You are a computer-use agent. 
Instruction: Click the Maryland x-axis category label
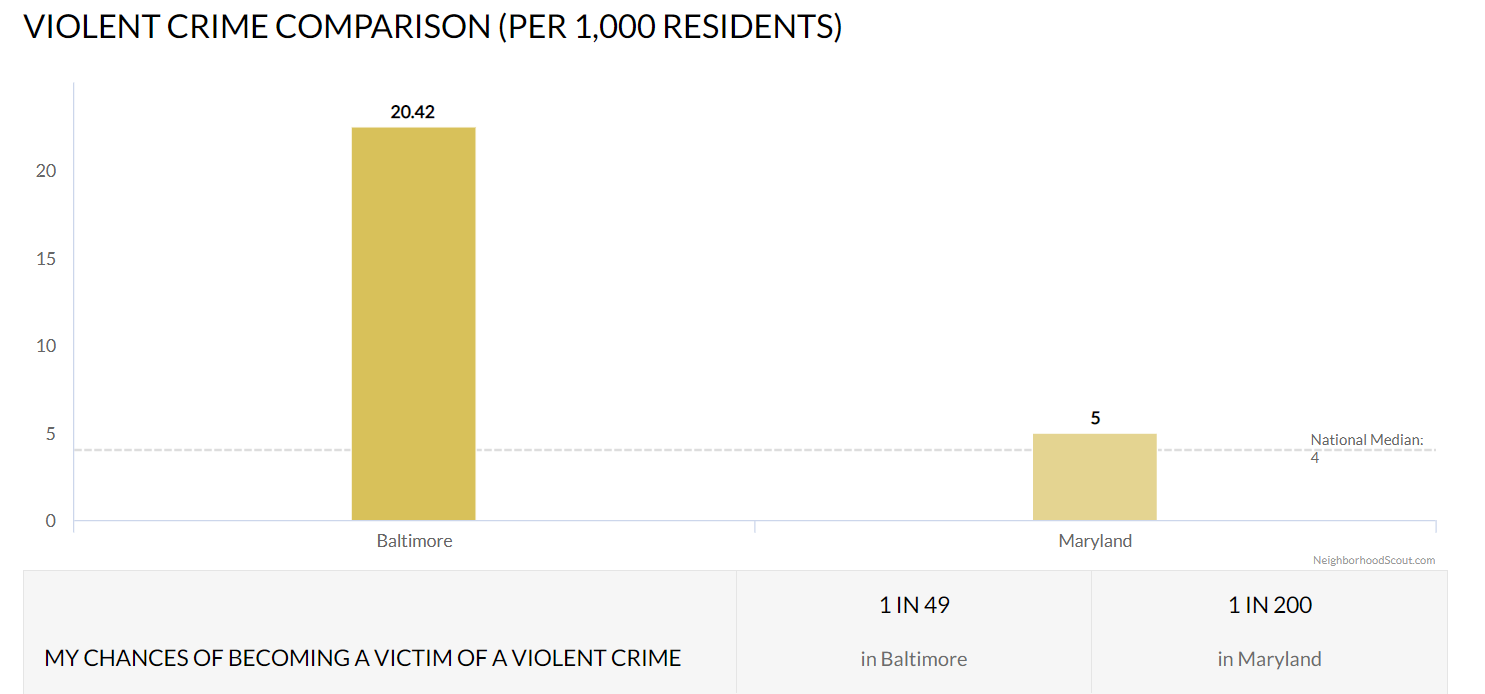click(x=1095, y=541)
